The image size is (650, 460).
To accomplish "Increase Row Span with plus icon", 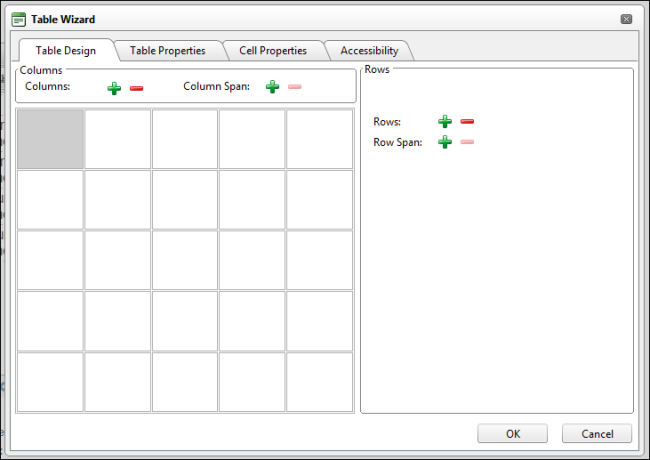I will point(445,142).
